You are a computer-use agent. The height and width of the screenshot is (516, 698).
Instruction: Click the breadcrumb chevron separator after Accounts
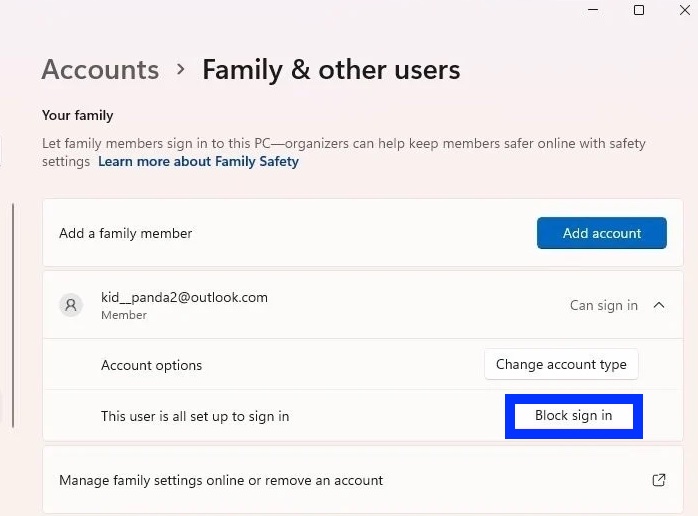pyautogui.click(x=181, y=70)
